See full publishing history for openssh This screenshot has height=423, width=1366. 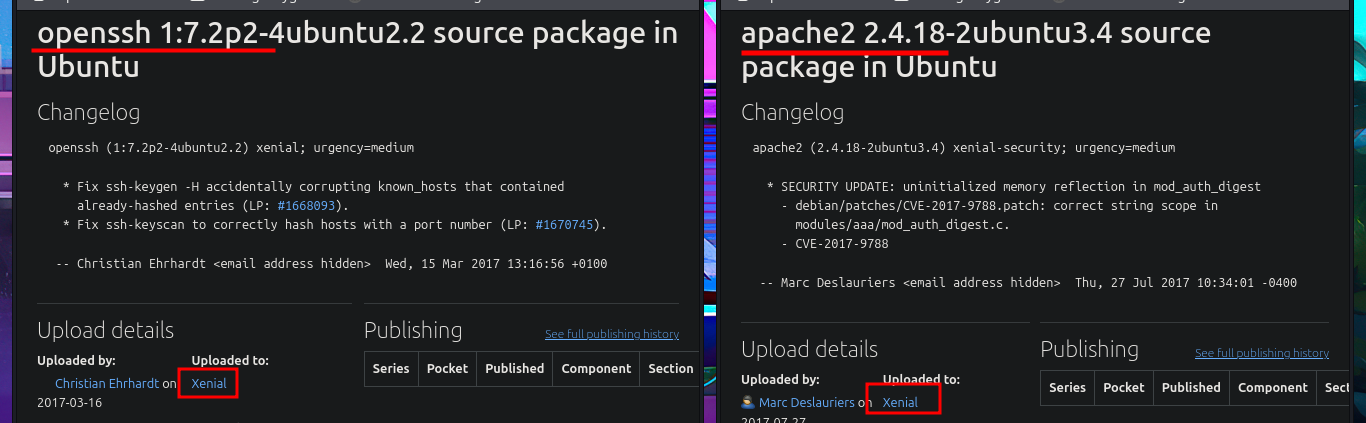[x=611, y=334]
